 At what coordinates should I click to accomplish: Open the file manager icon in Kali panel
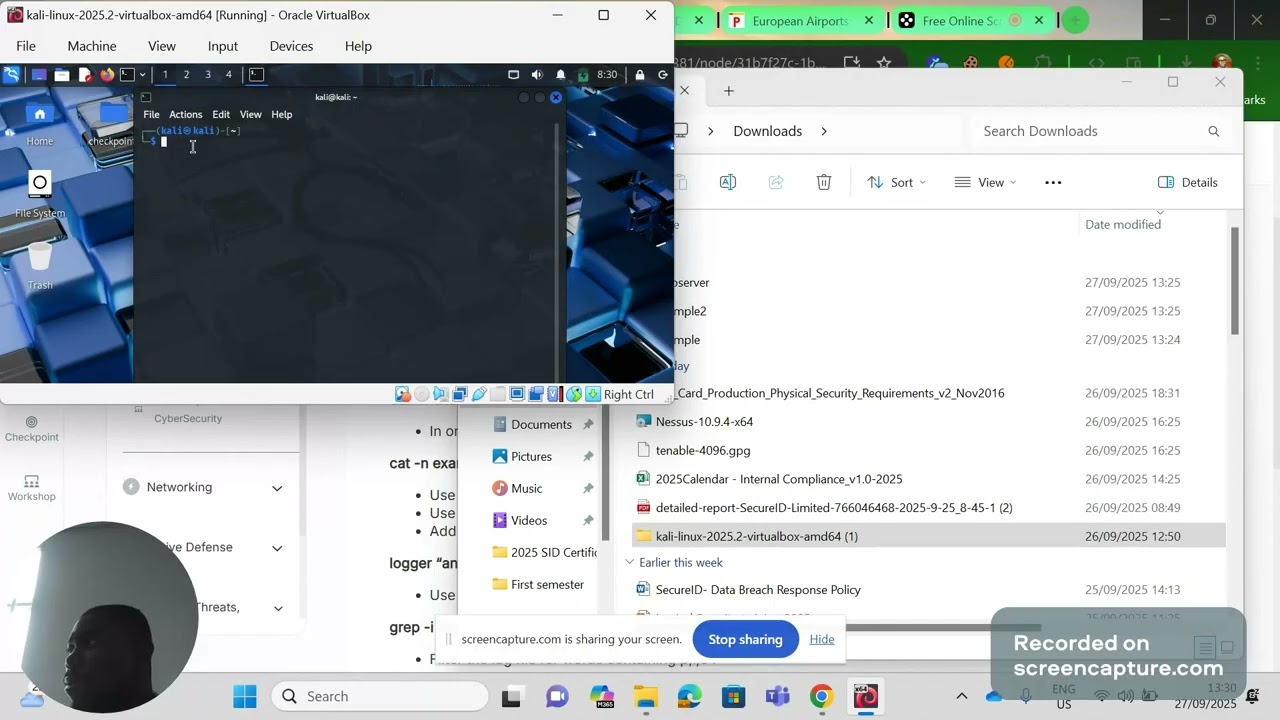(x=62, y=74)
